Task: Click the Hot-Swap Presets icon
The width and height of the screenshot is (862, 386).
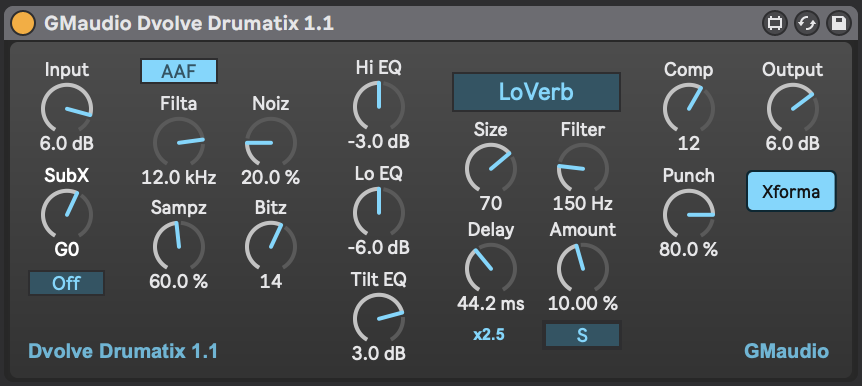Action: click(807, 24)
